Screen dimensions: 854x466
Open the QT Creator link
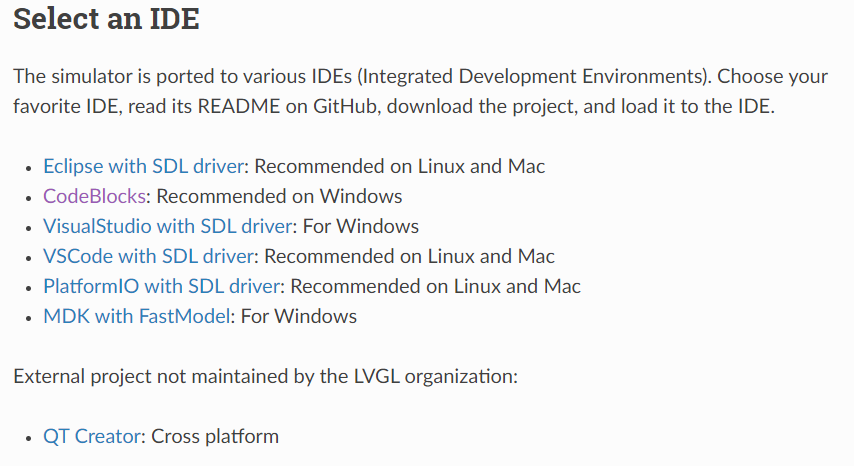click(92, 436)
